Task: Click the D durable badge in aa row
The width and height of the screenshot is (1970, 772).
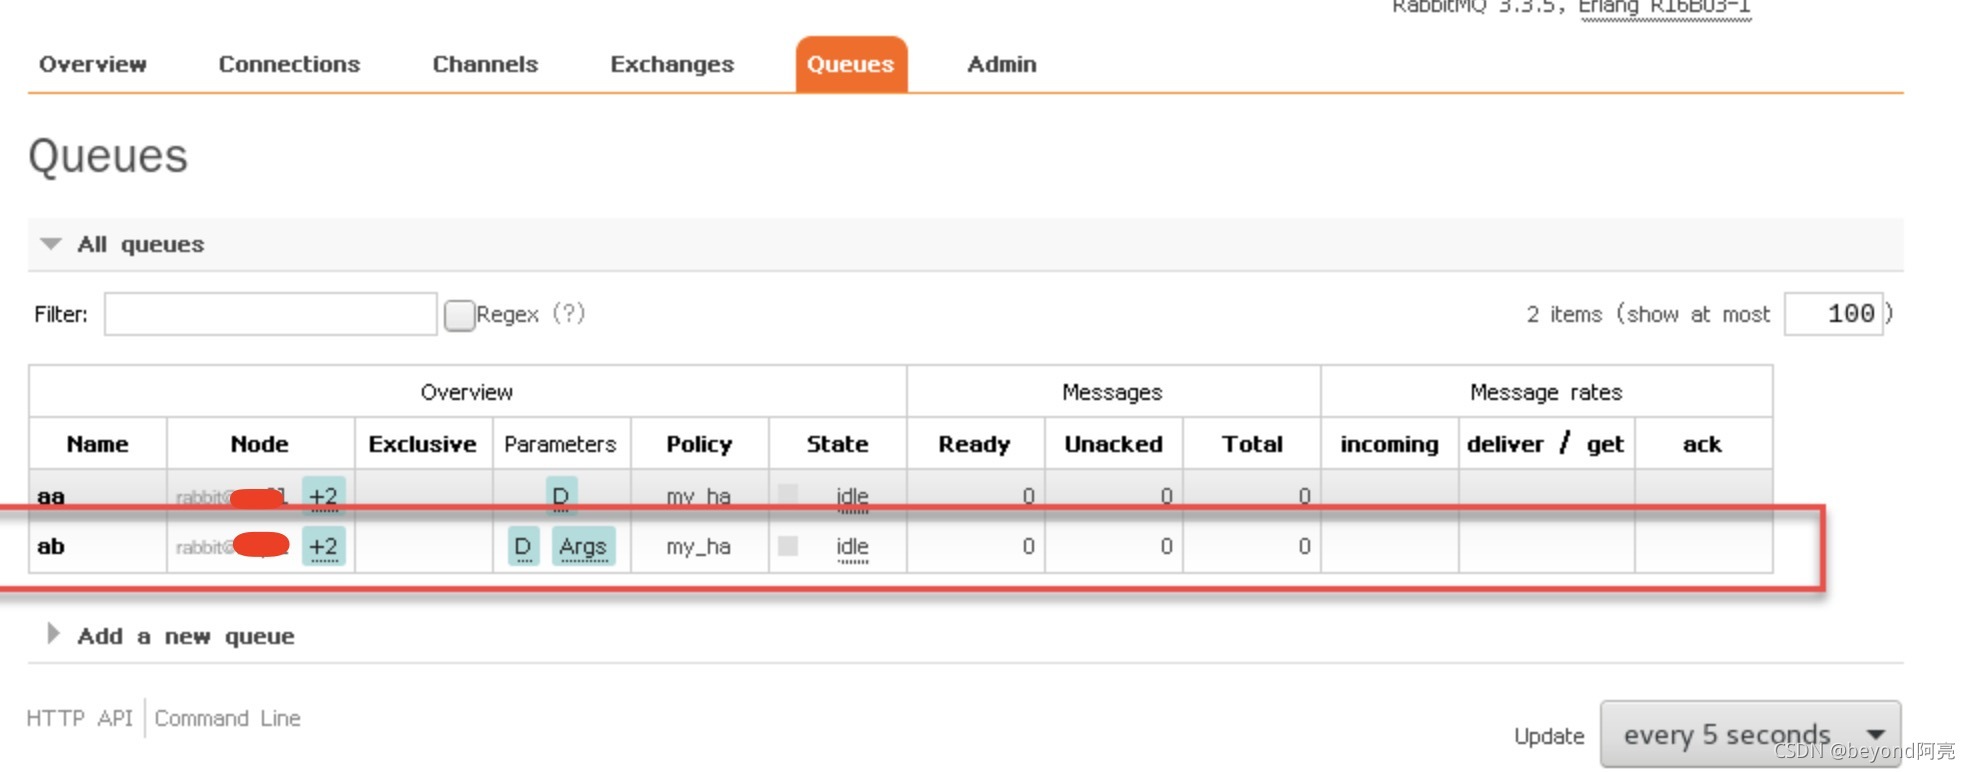Action: (561, 496)
